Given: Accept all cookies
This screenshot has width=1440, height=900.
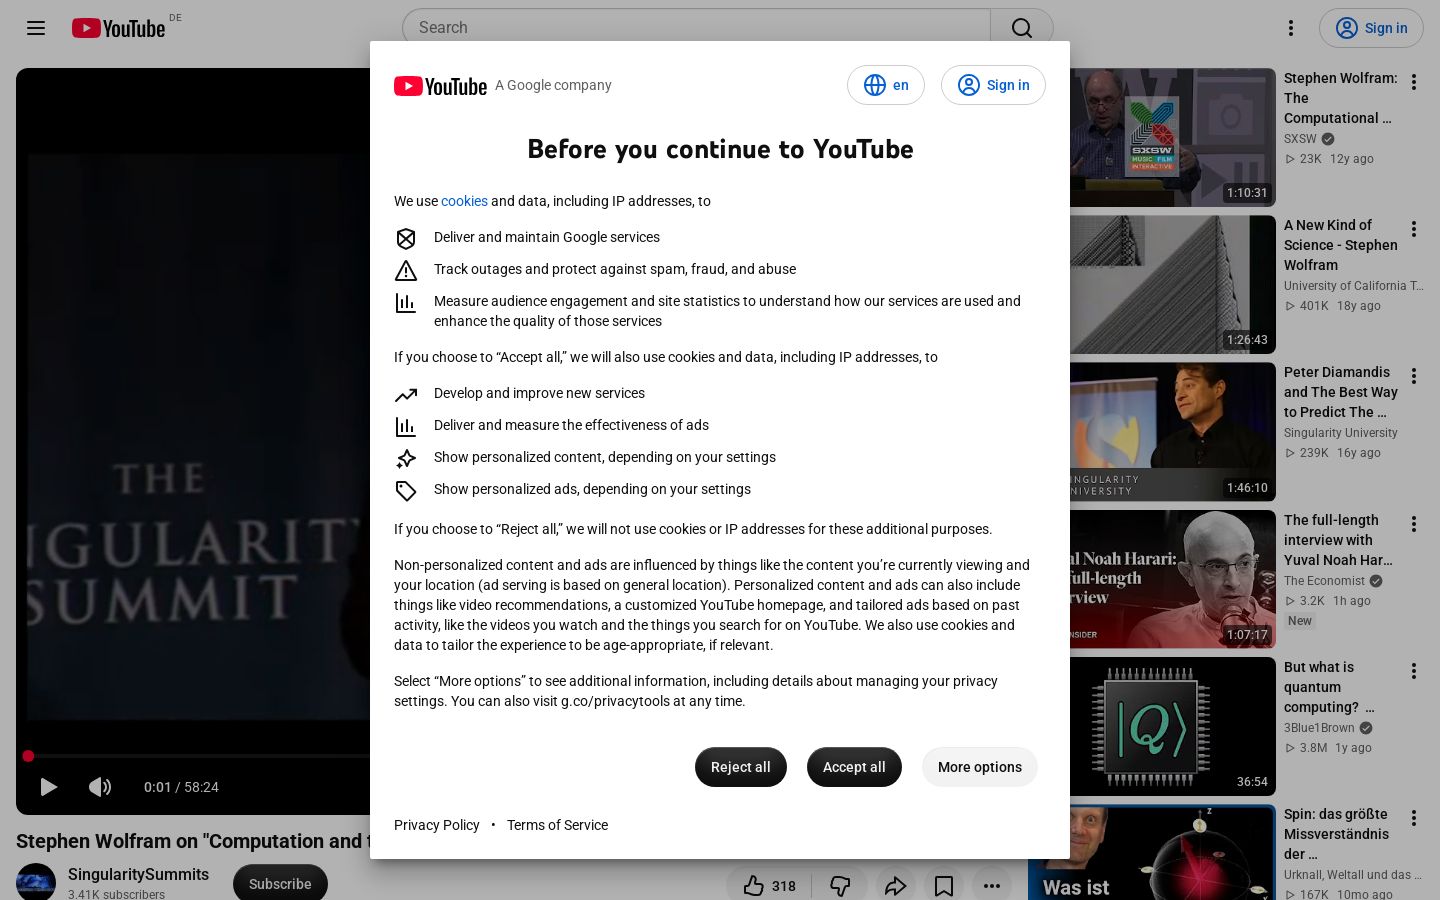Looking at the screenshot, I should (854, 767).
